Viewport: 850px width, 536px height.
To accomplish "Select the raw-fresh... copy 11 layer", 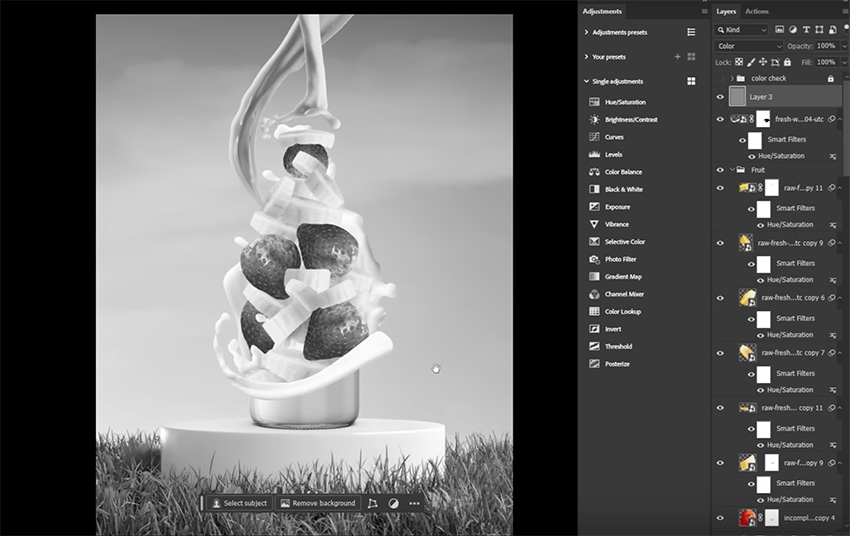I will click(779, 408).
